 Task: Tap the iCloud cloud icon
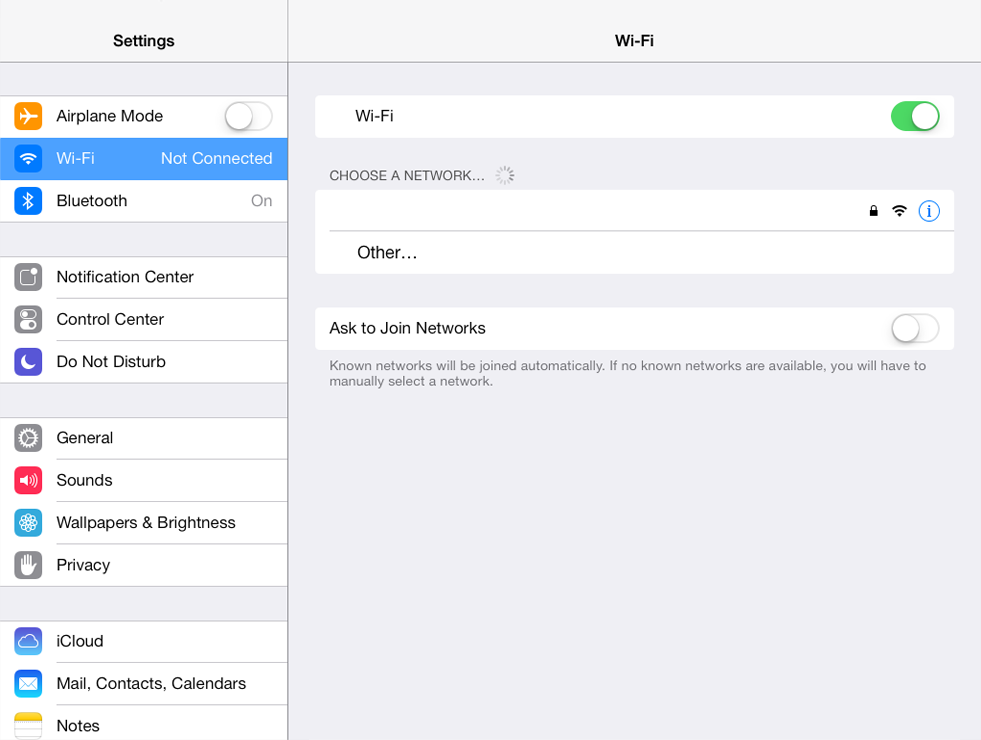(x=28, y=641)
